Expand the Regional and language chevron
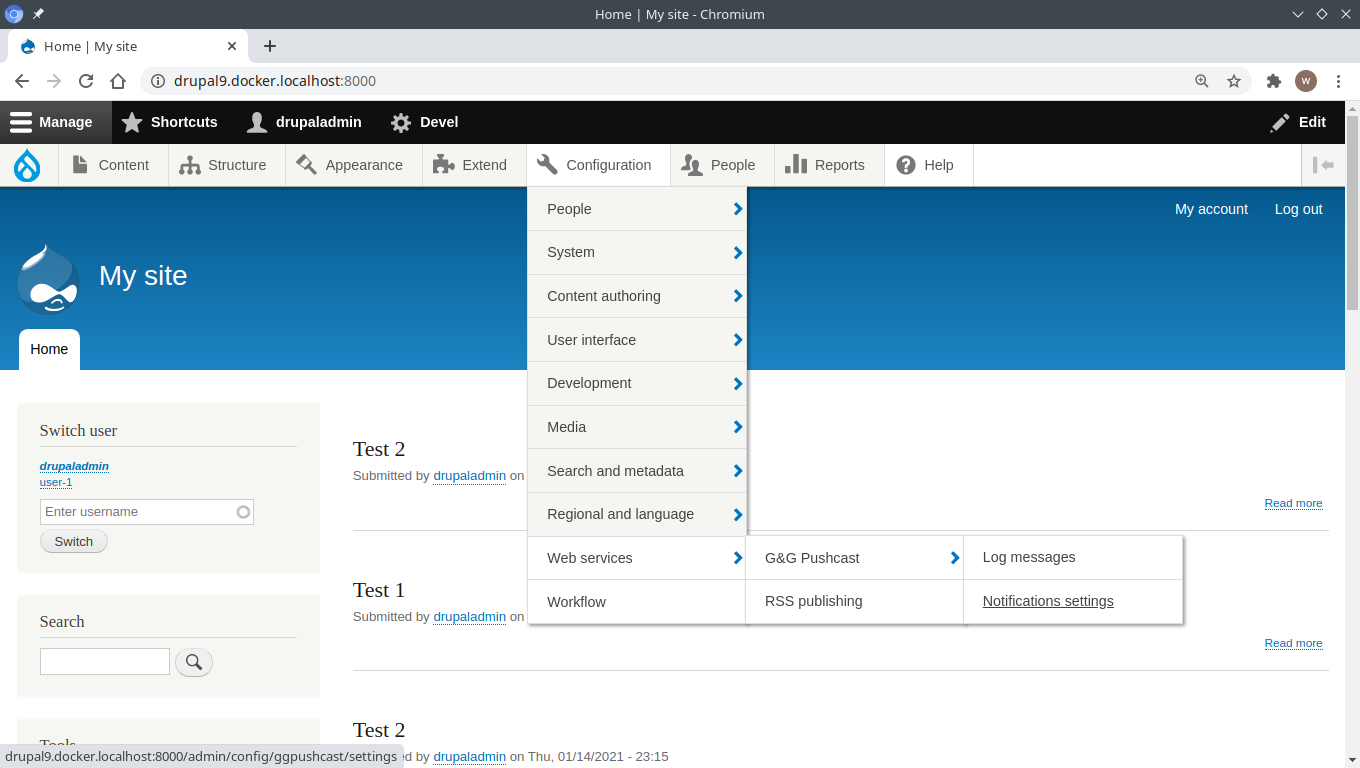The height and width of the screenshot is (768, 1360). pyautogui.click(x=736, y=514)
